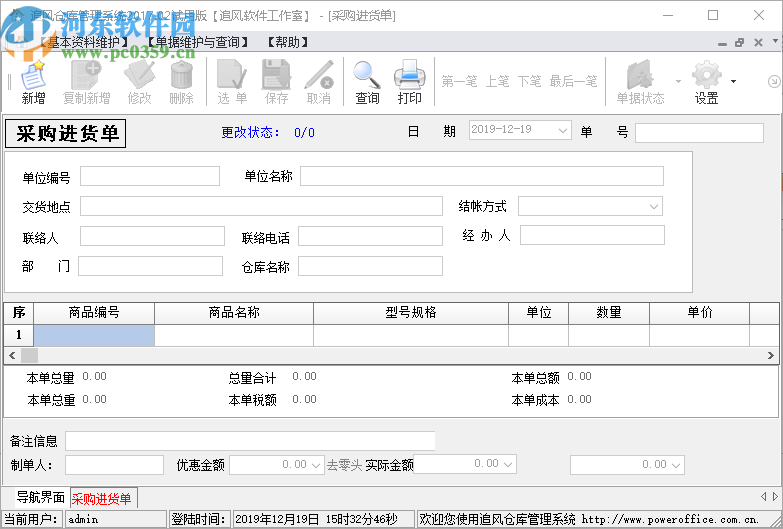Image resolution: width=783 pixels, height=529 pixels.
Task: Click the 商品名称 column header
Action: (x=234, y=313)
